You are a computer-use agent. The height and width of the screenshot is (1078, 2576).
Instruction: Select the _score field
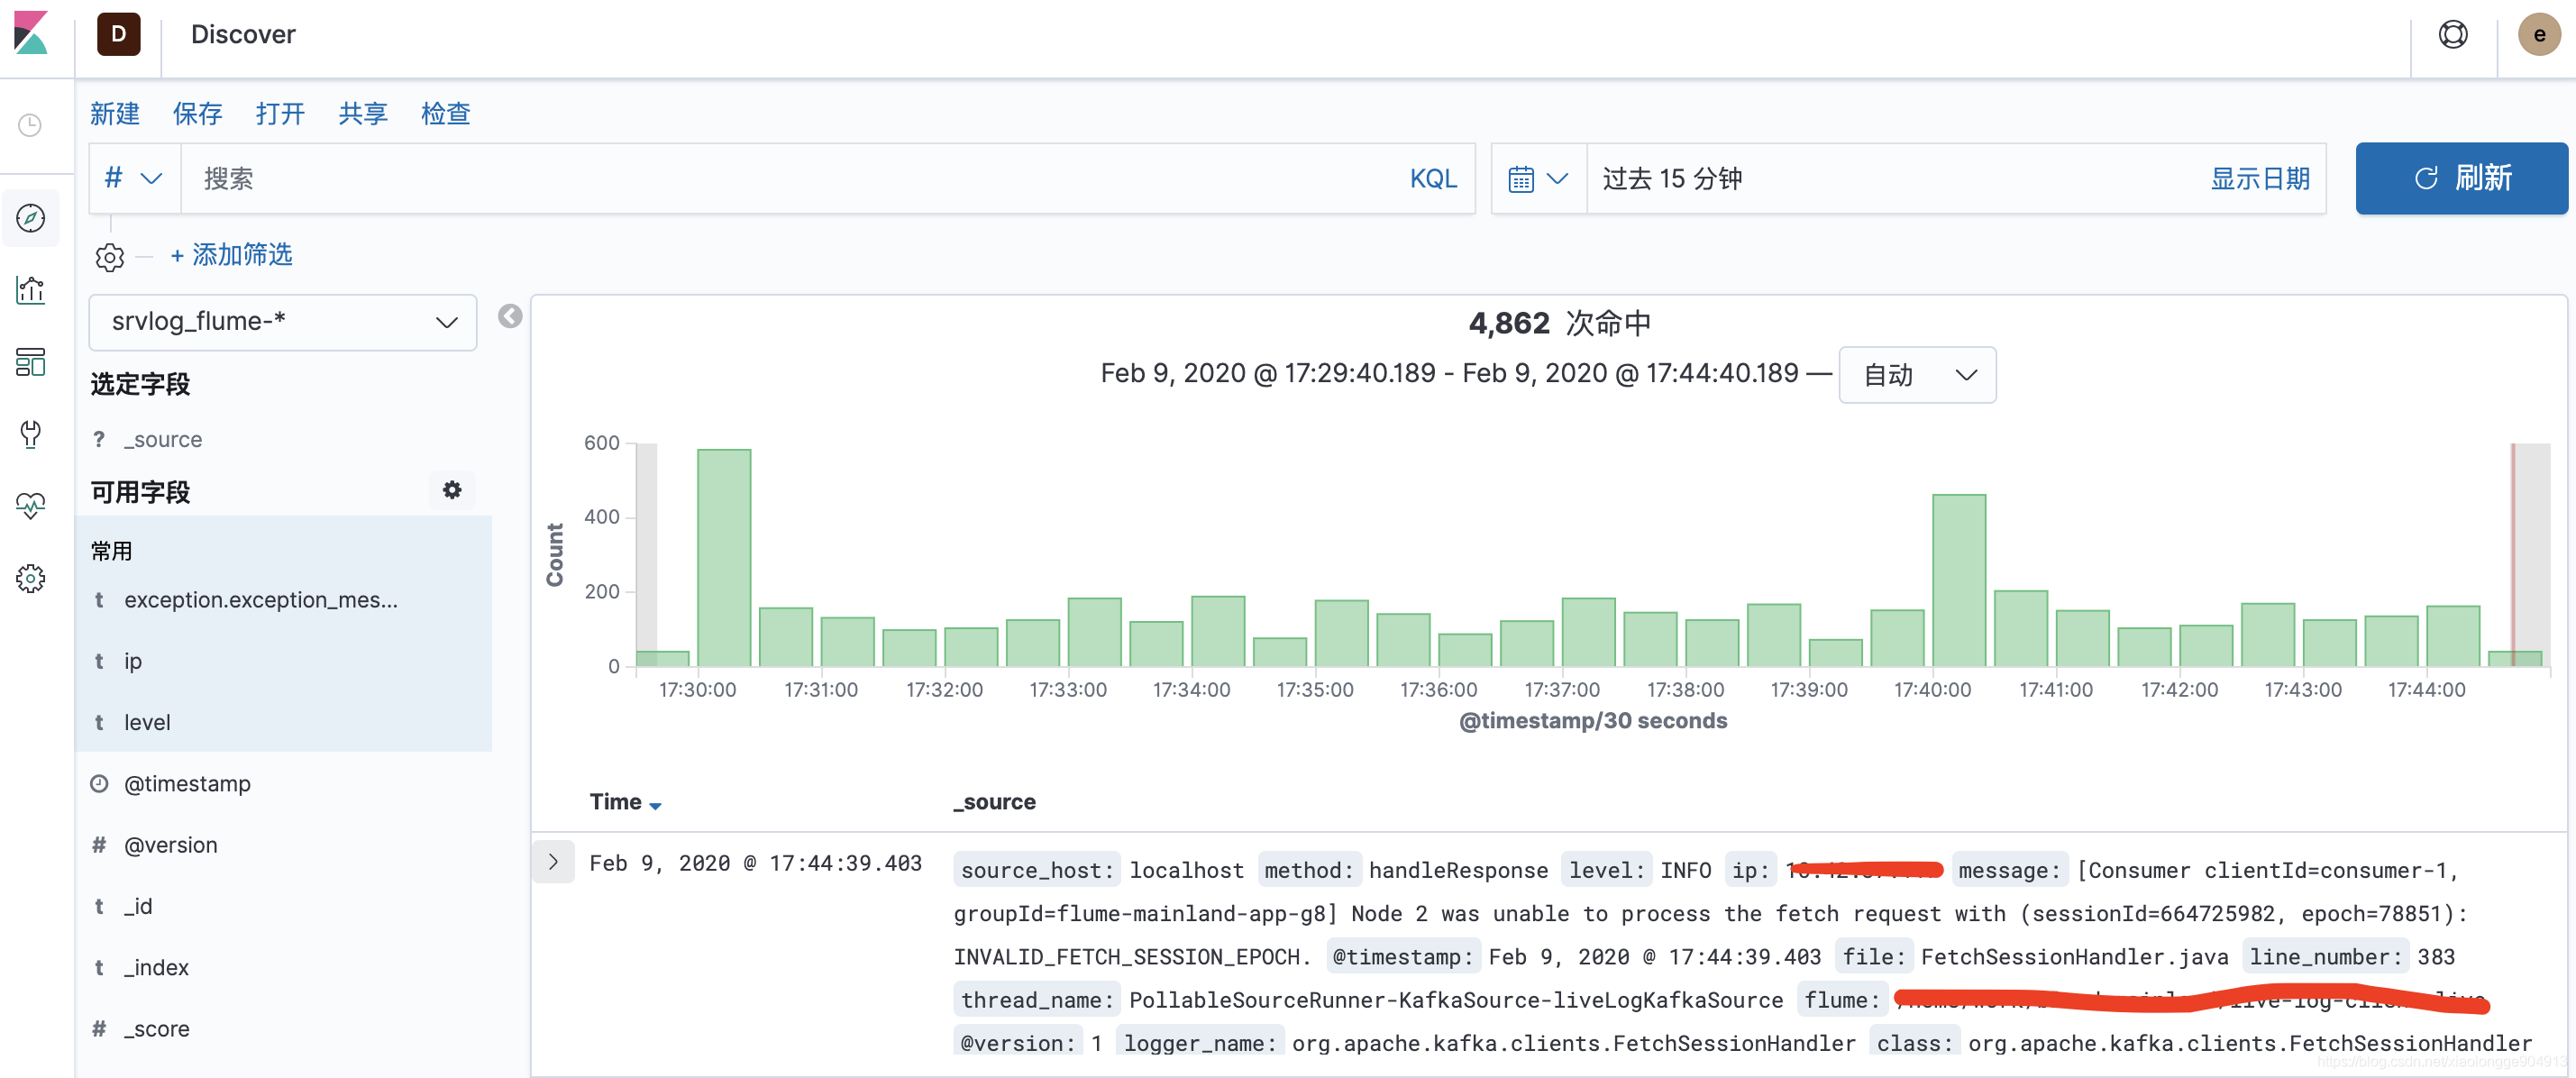pyautogui.click(x=156, y=1029)
